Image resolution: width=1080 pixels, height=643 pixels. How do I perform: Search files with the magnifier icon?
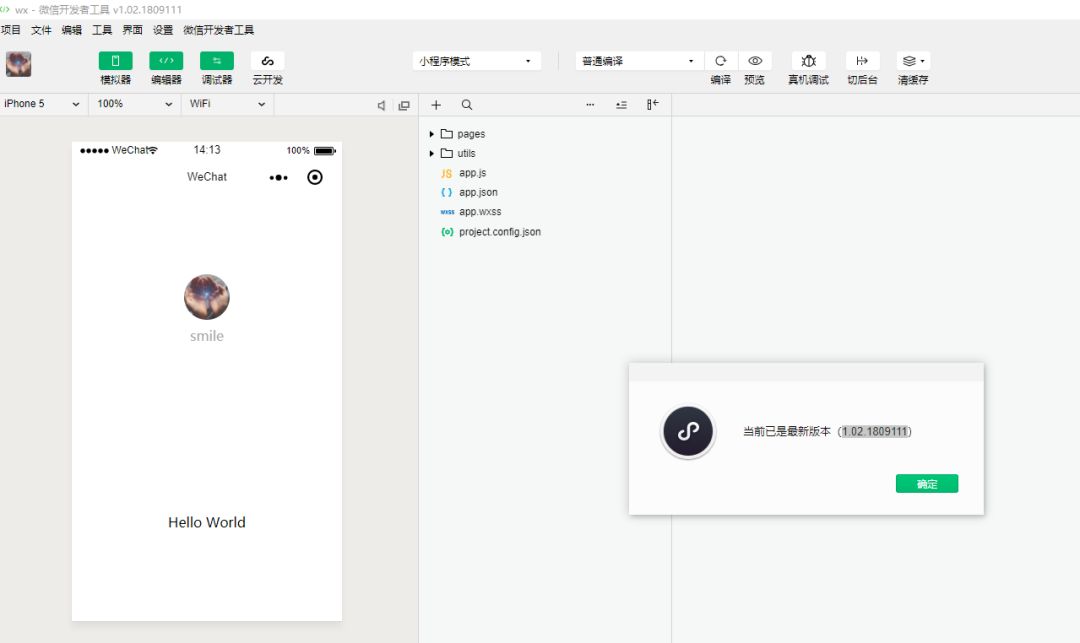pyautogui.click(x=467, y=105)
